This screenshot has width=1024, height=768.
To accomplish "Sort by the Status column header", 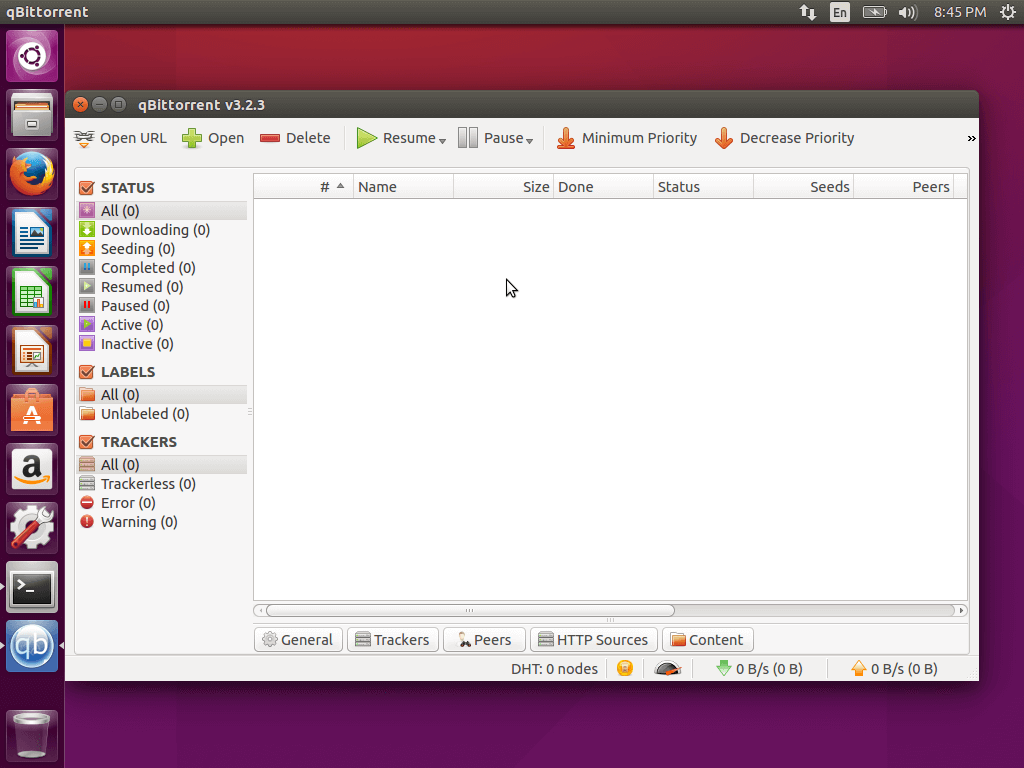I will [x=703, y=187].
